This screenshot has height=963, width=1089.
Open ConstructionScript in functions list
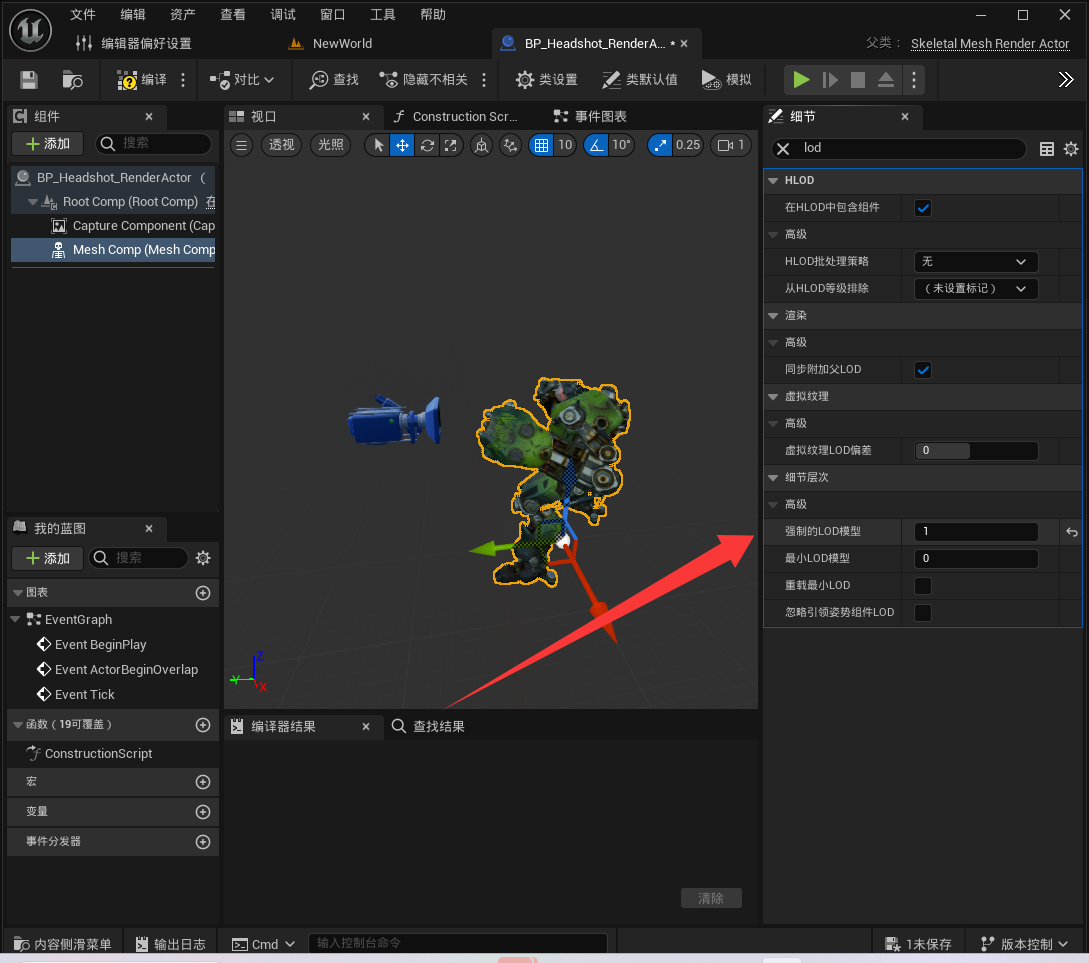click(x=89, y=754)
